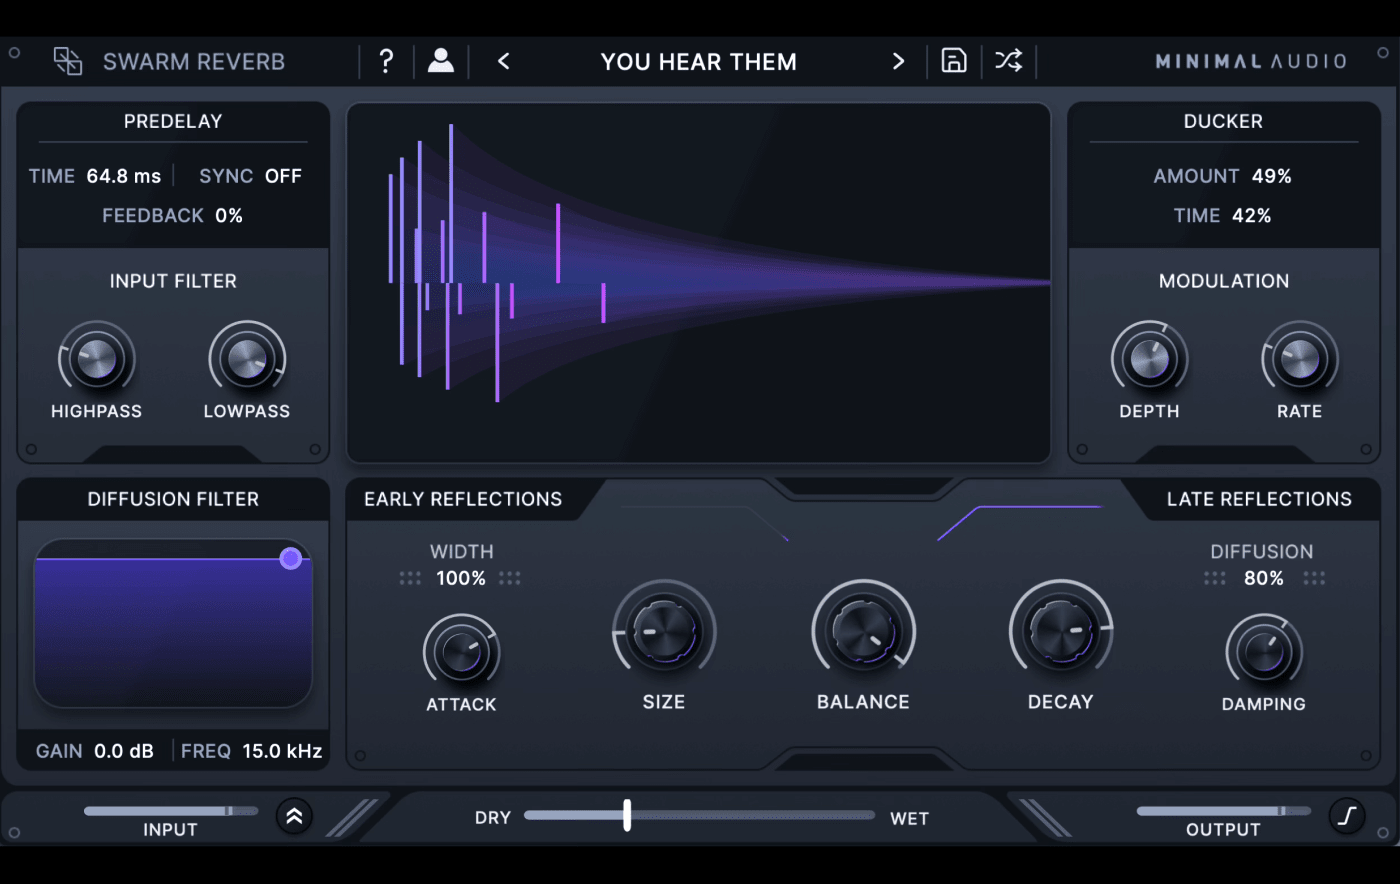Click the Decay knob
This screenshot has height=884, width=1400.
1061,631
